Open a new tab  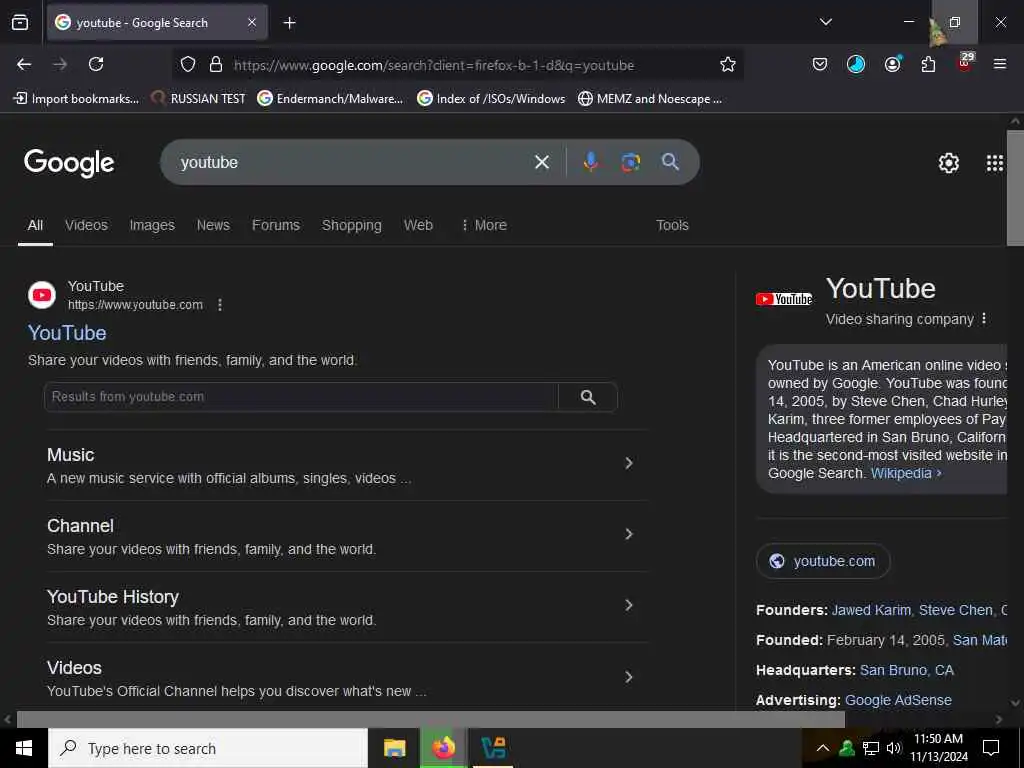289,23
